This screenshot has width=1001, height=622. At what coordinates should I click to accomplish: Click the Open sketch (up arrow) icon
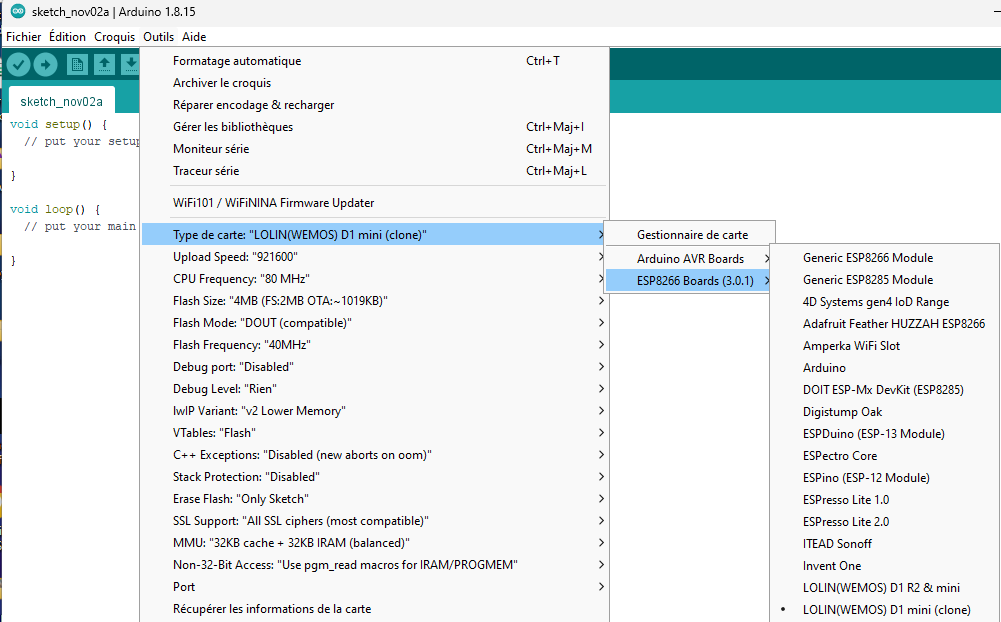(104, 64)
